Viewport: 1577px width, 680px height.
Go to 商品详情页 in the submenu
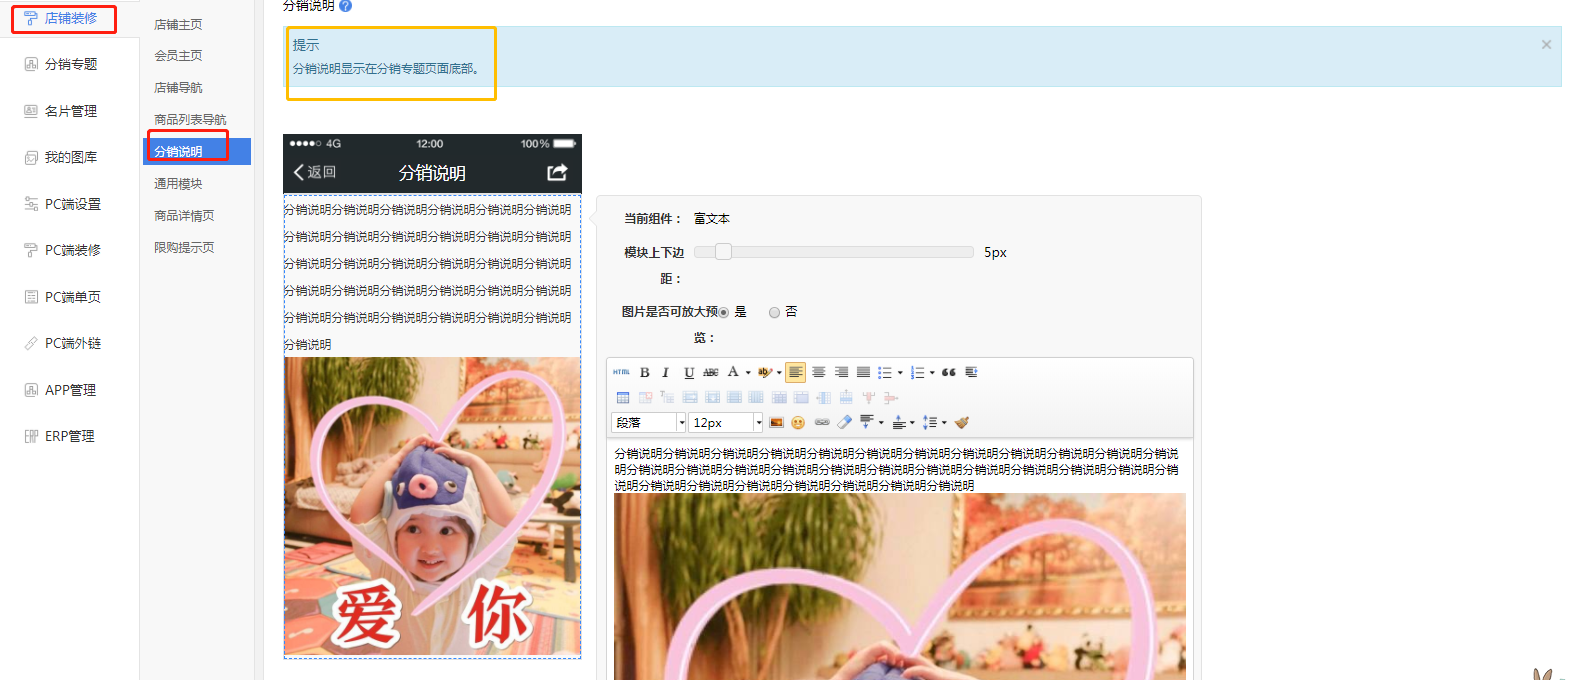tap(184, 216)
